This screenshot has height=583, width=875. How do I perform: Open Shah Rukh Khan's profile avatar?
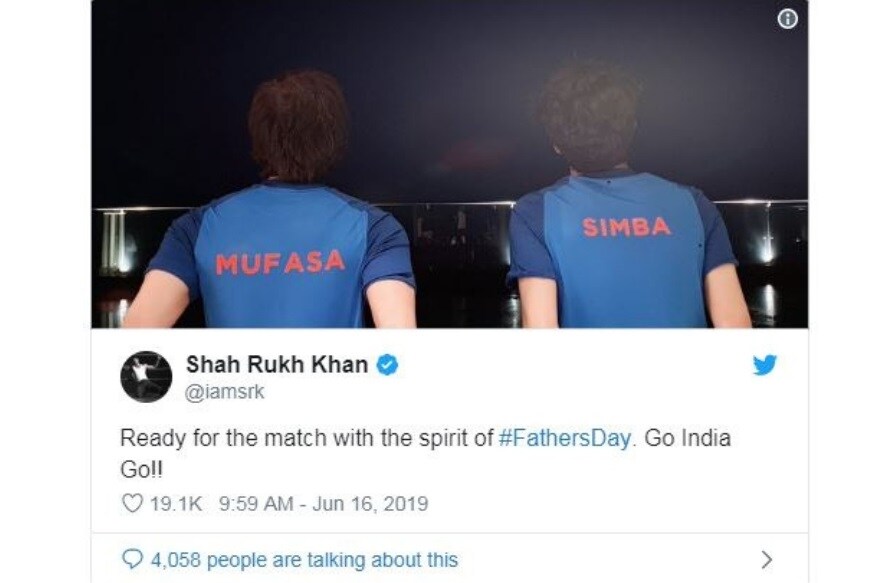coord(146,377)
